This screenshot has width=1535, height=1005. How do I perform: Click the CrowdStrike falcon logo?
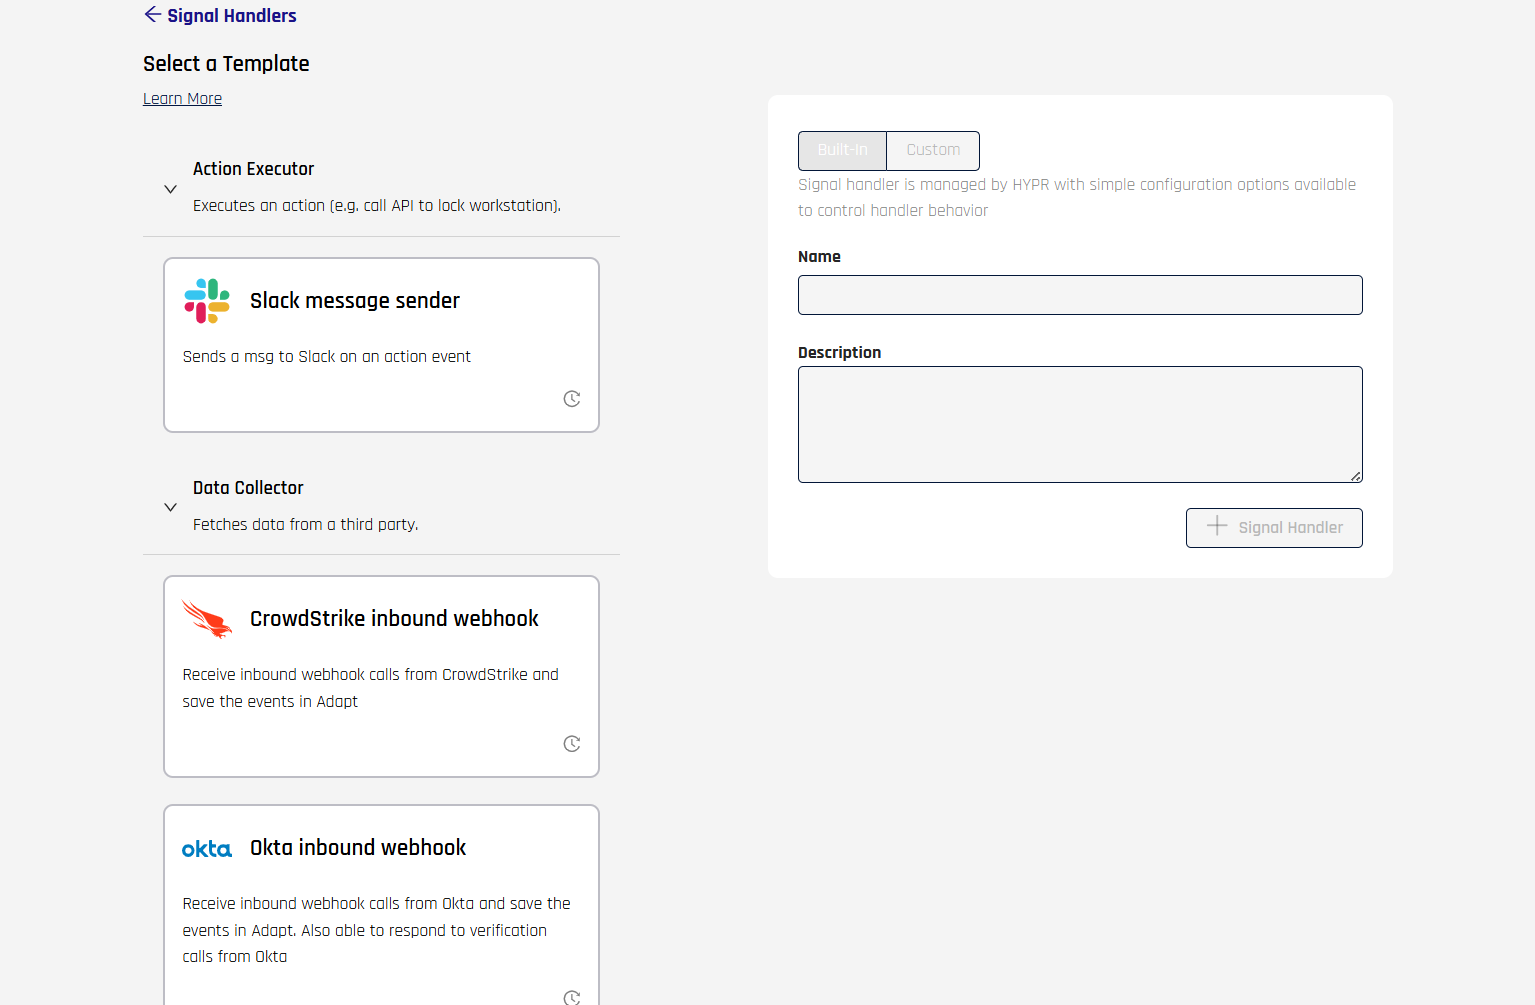point(207,619)
